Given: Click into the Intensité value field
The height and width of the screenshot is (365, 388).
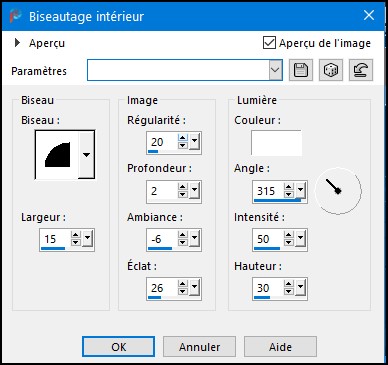Looking at the screenshot, I should coord(269,239).
